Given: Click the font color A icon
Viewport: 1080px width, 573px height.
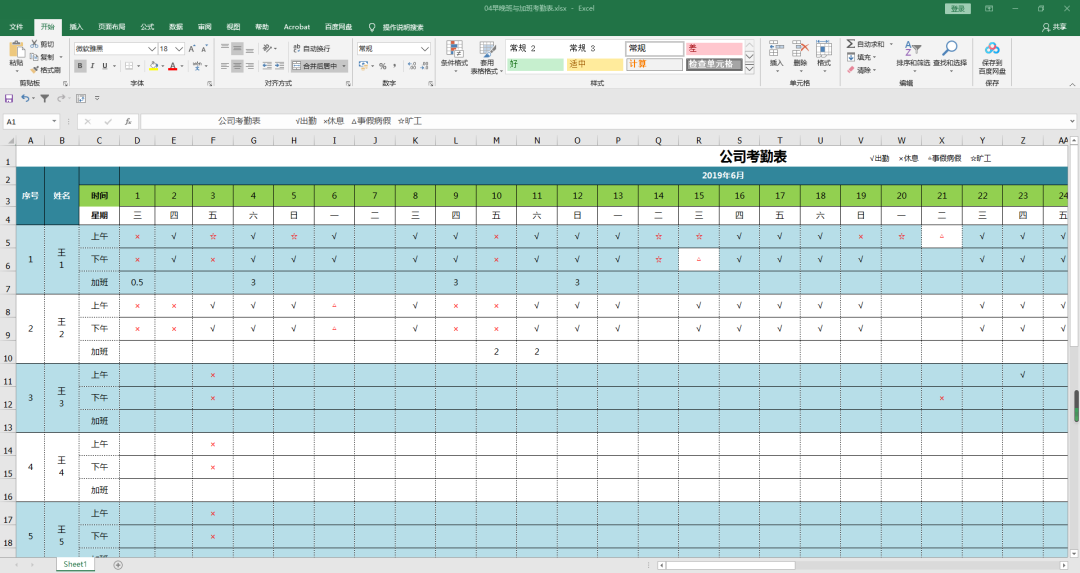Looking at the screenshot, I should 173,66.
